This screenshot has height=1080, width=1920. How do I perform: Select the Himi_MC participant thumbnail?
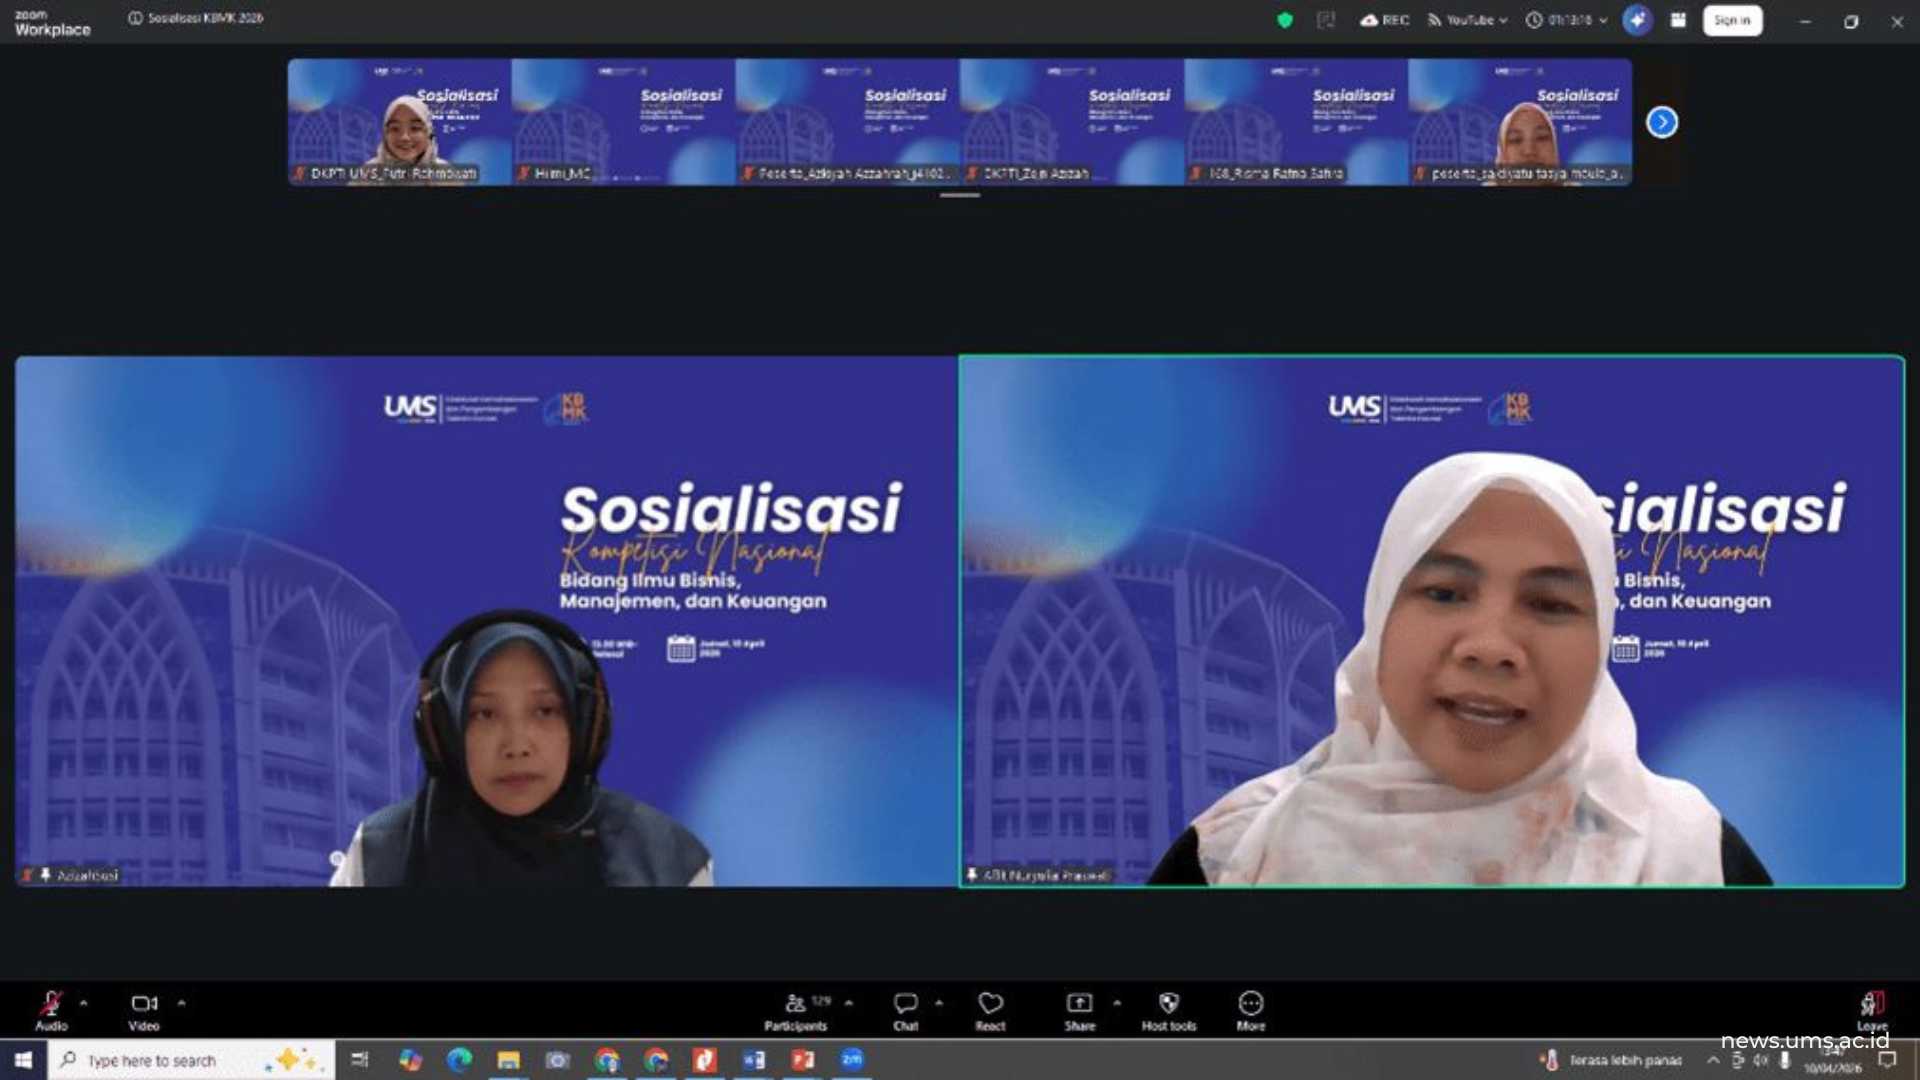623,122
